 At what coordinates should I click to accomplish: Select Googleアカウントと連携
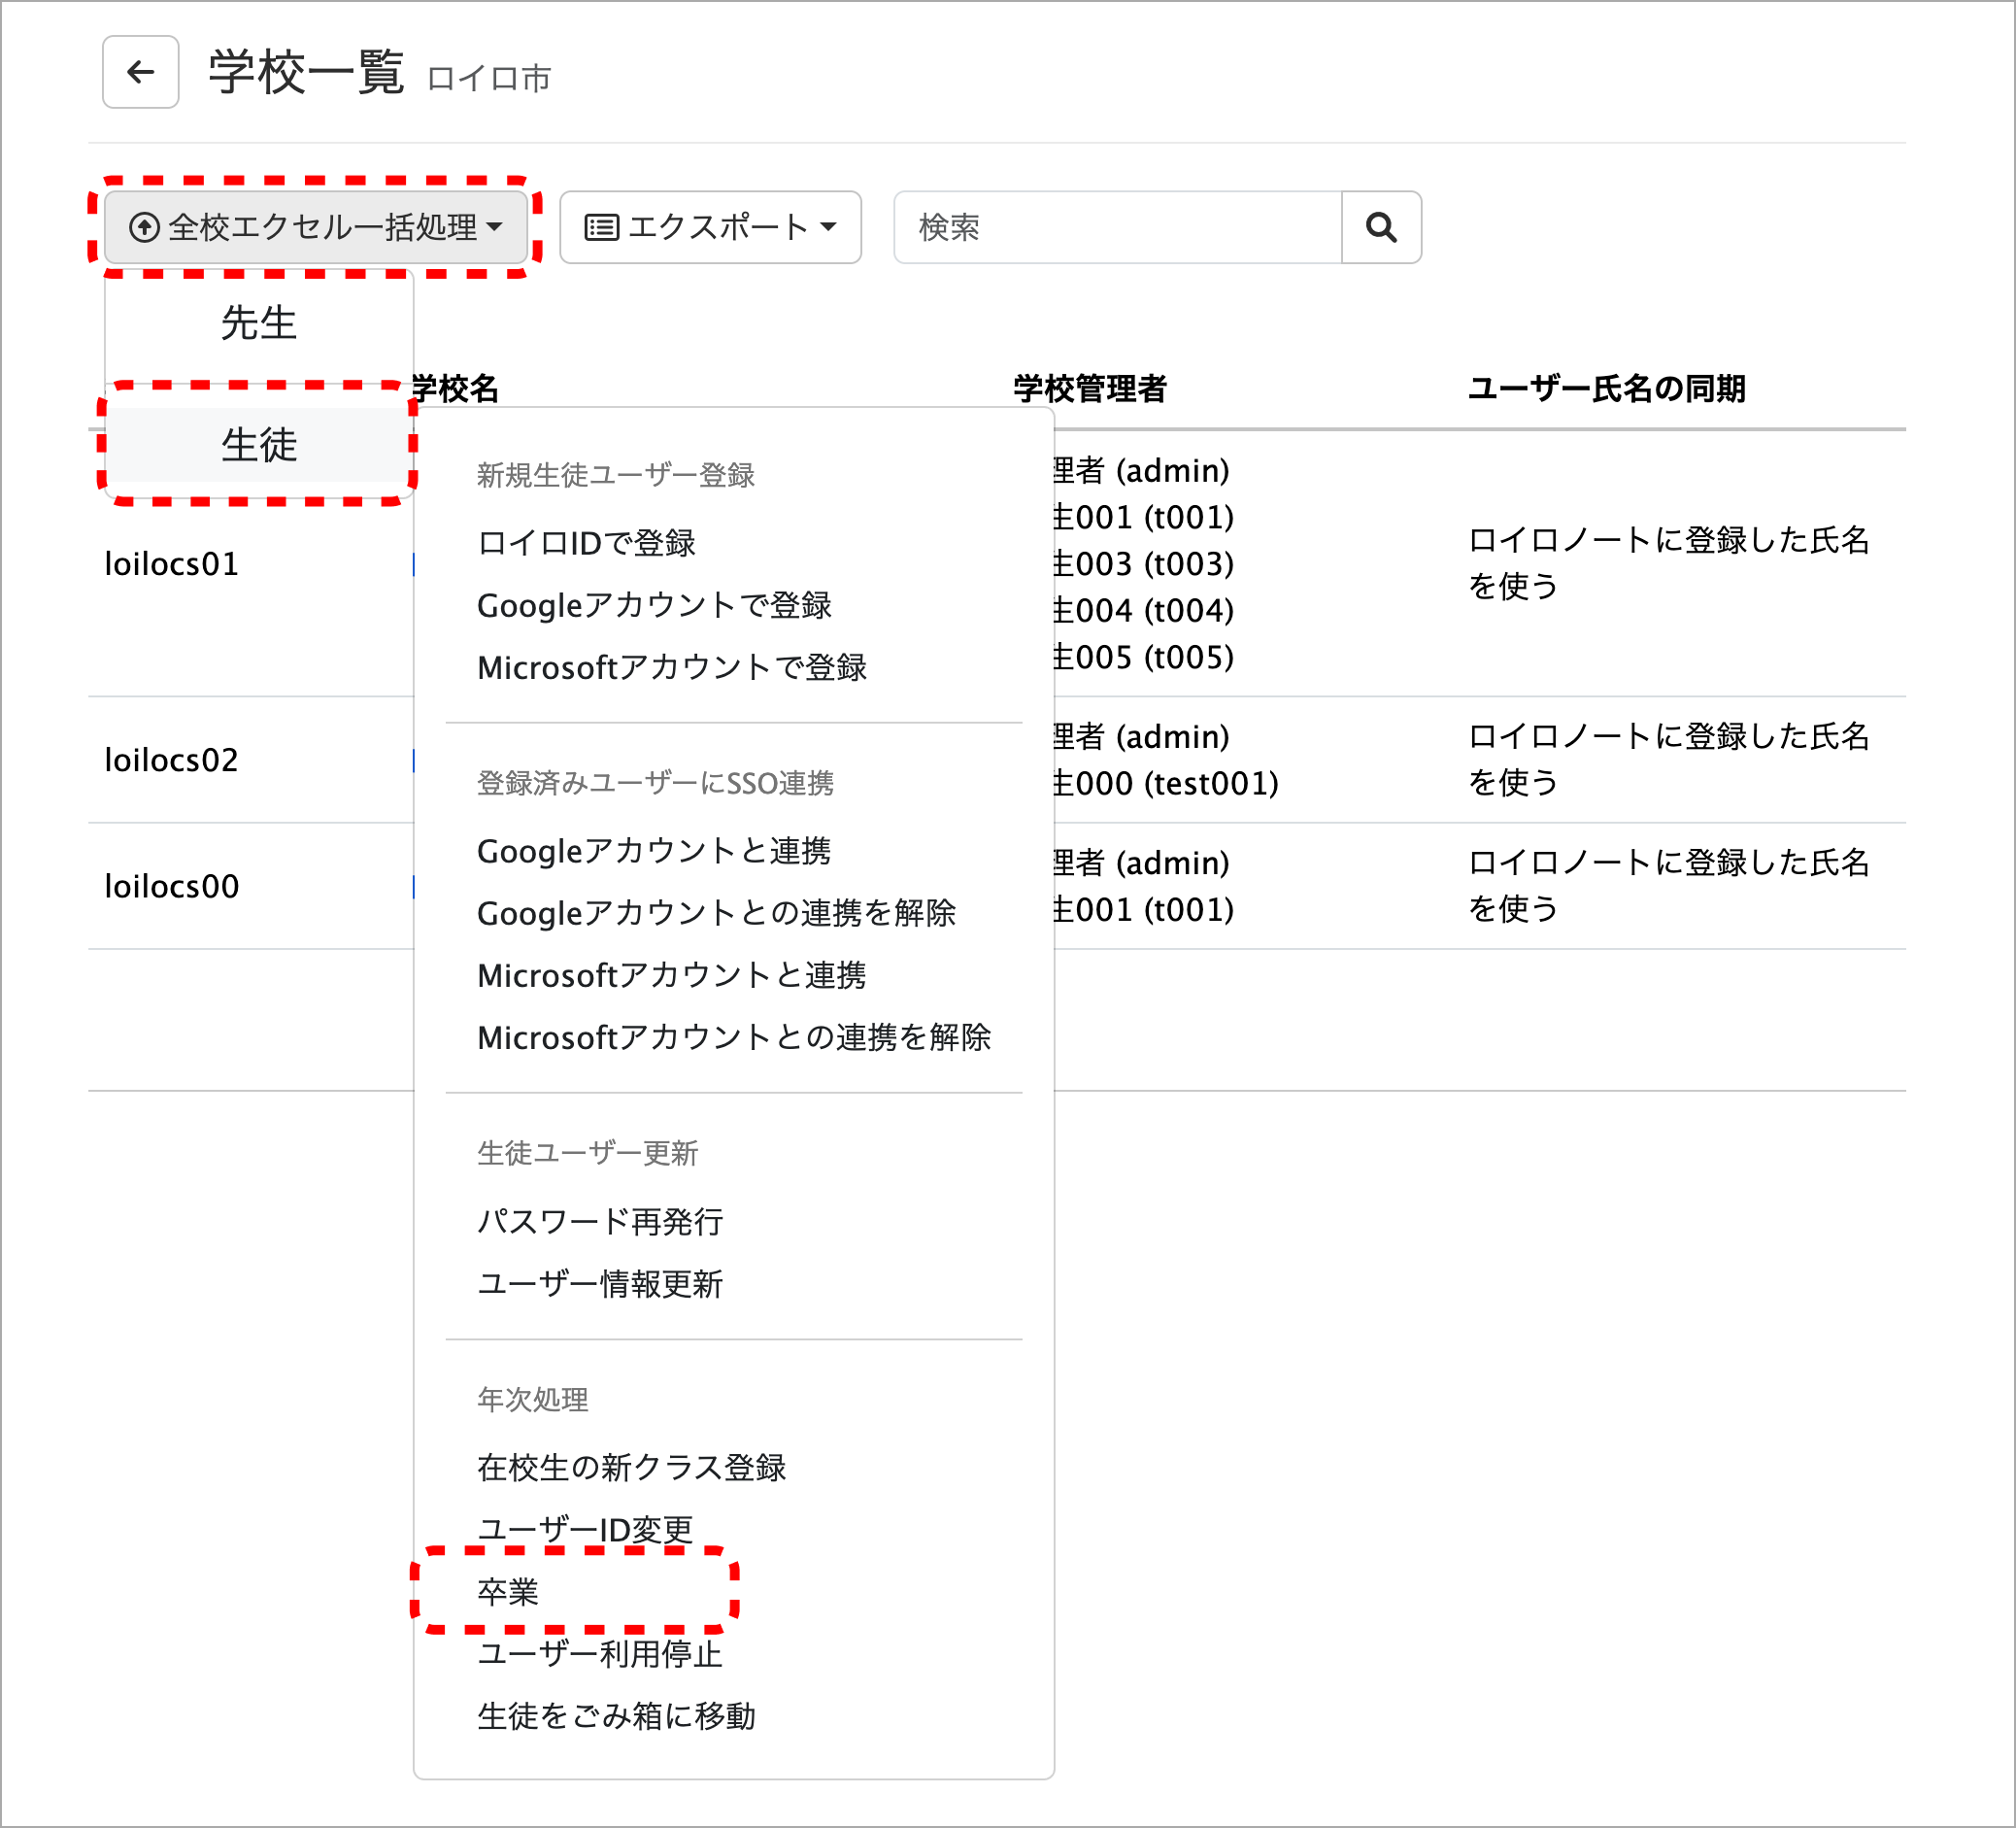pyautogui.click(x=654, y=851)
